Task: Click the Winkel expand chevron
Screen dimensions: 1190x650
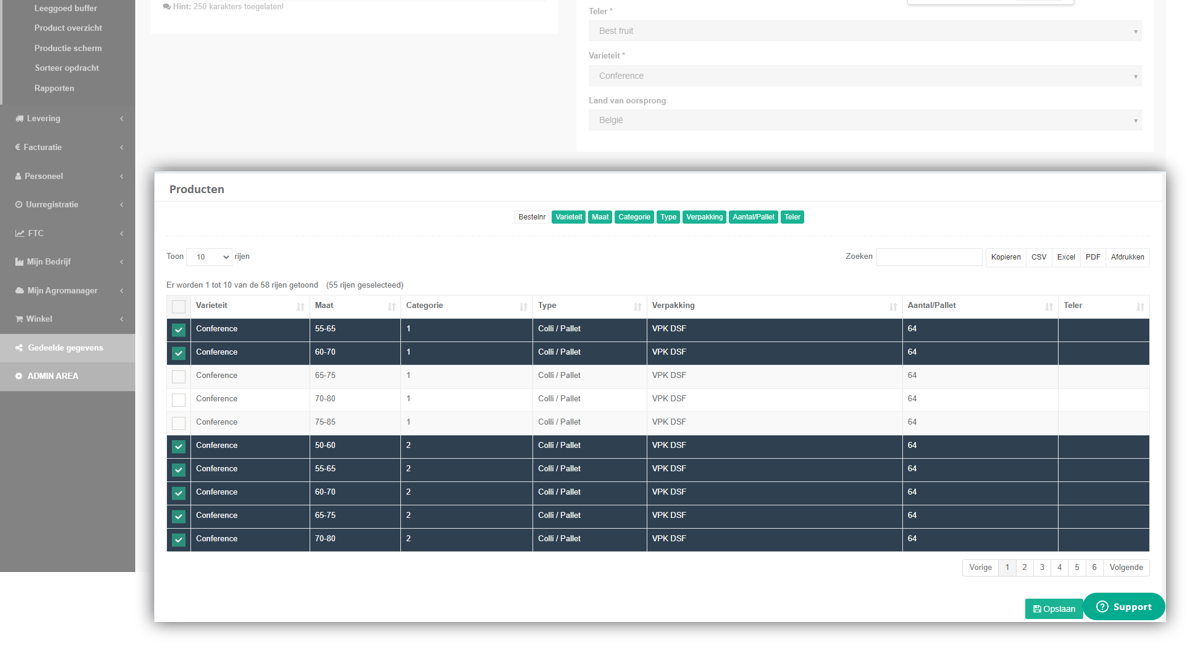Action: [121, 319]
